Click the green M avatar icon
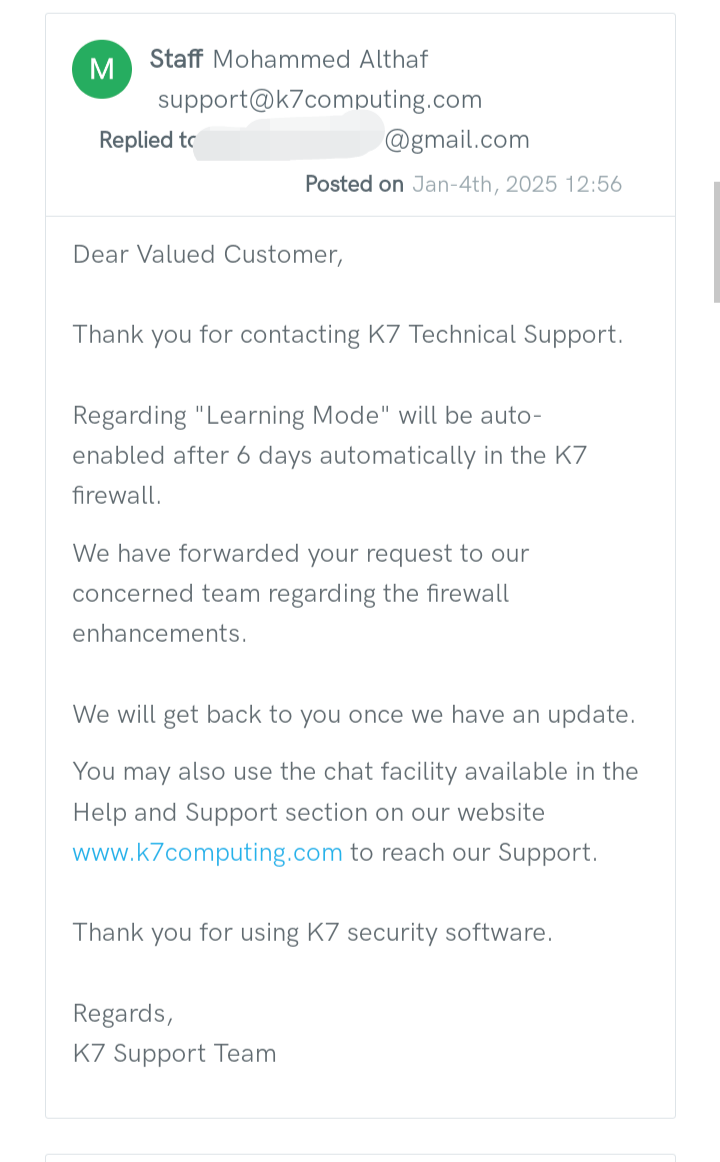This screenshot has width=720, height=1162. click(x=101, y=70)
